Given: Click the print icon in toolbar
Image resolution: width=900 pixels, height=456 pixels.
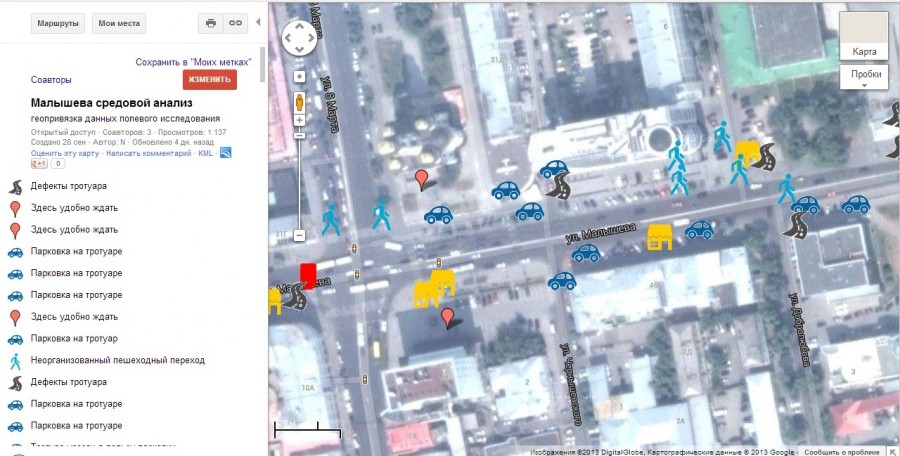Looking at the screenshot, I should pyautogui.click(x=211, y=22).
